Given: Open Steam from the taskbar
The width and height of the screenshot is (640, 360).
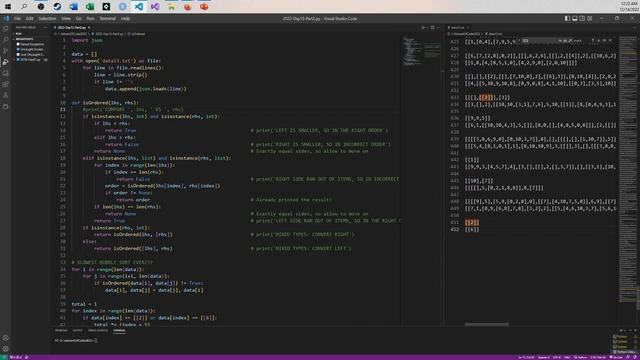Looking at the screenshot, I should (x=57, y=7).
